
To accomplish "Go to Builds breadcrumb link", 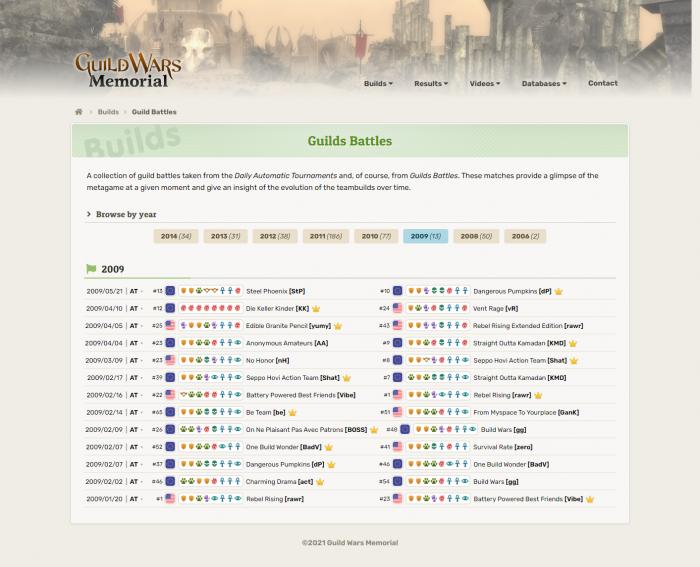I will (x=108, y=112).
